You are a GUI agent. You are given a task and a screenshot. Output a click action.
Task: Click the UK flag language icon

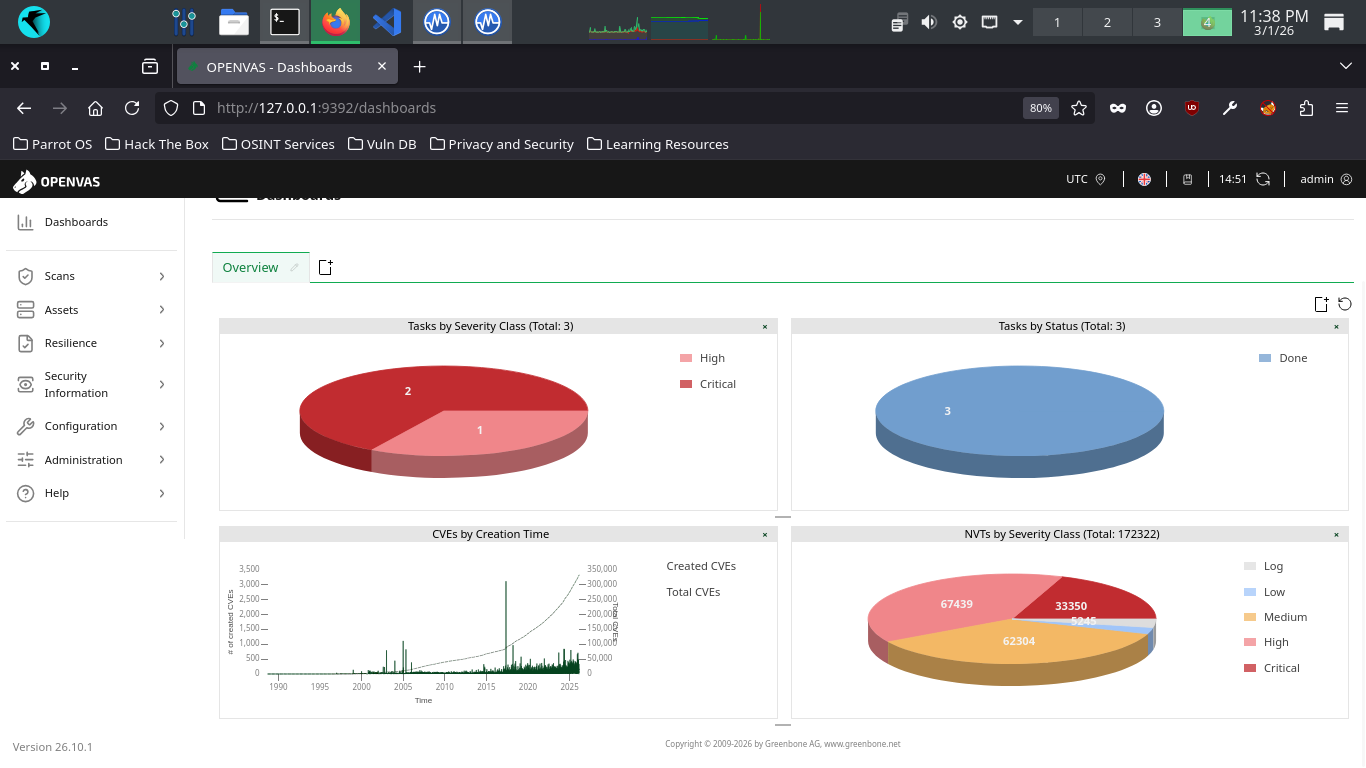point(1144,179)
